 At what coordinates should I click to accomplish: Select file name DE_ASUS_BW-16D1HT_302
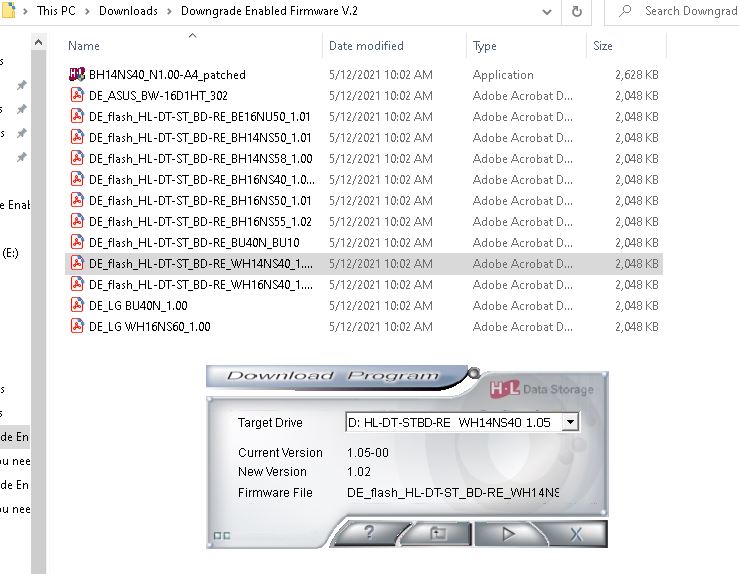158,96
